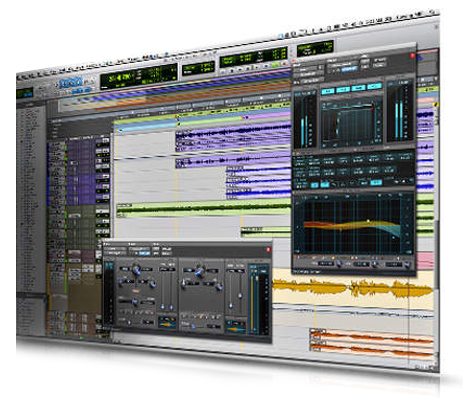463x398 pixels.
Task: Click the green play button in transport
Action: (275, 65)
